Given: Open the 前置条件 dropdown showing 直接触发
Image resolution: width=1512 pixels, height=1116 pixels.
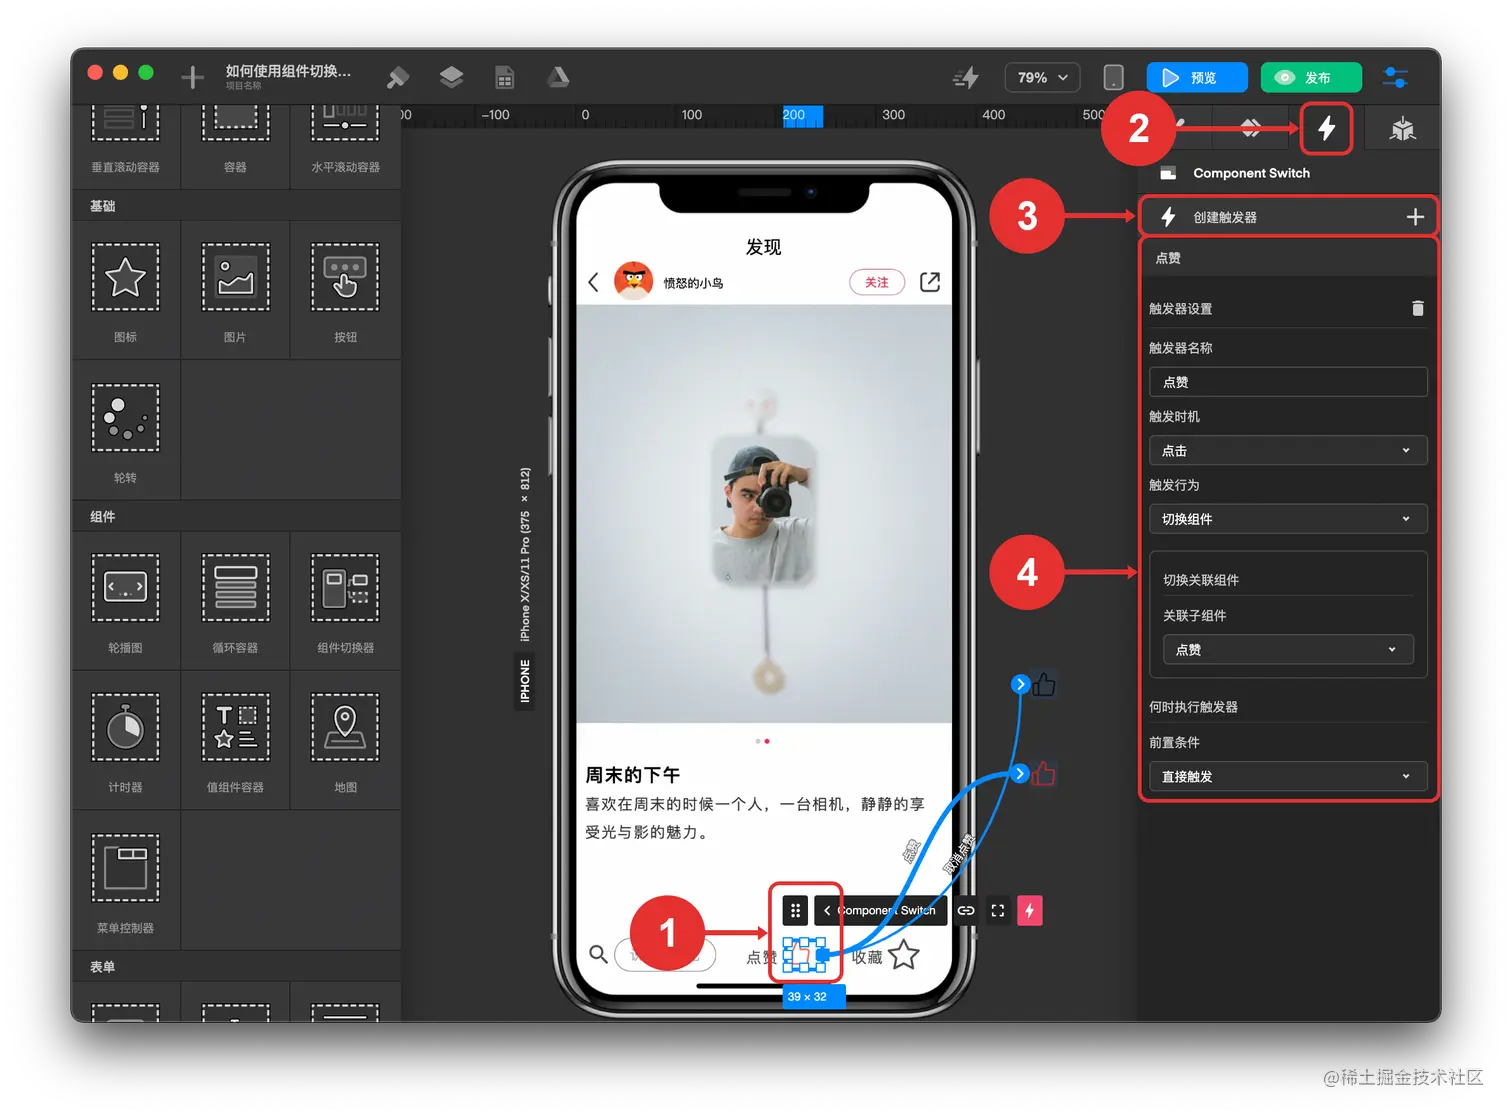Looking at the screenshot, I should (1288, 776).
